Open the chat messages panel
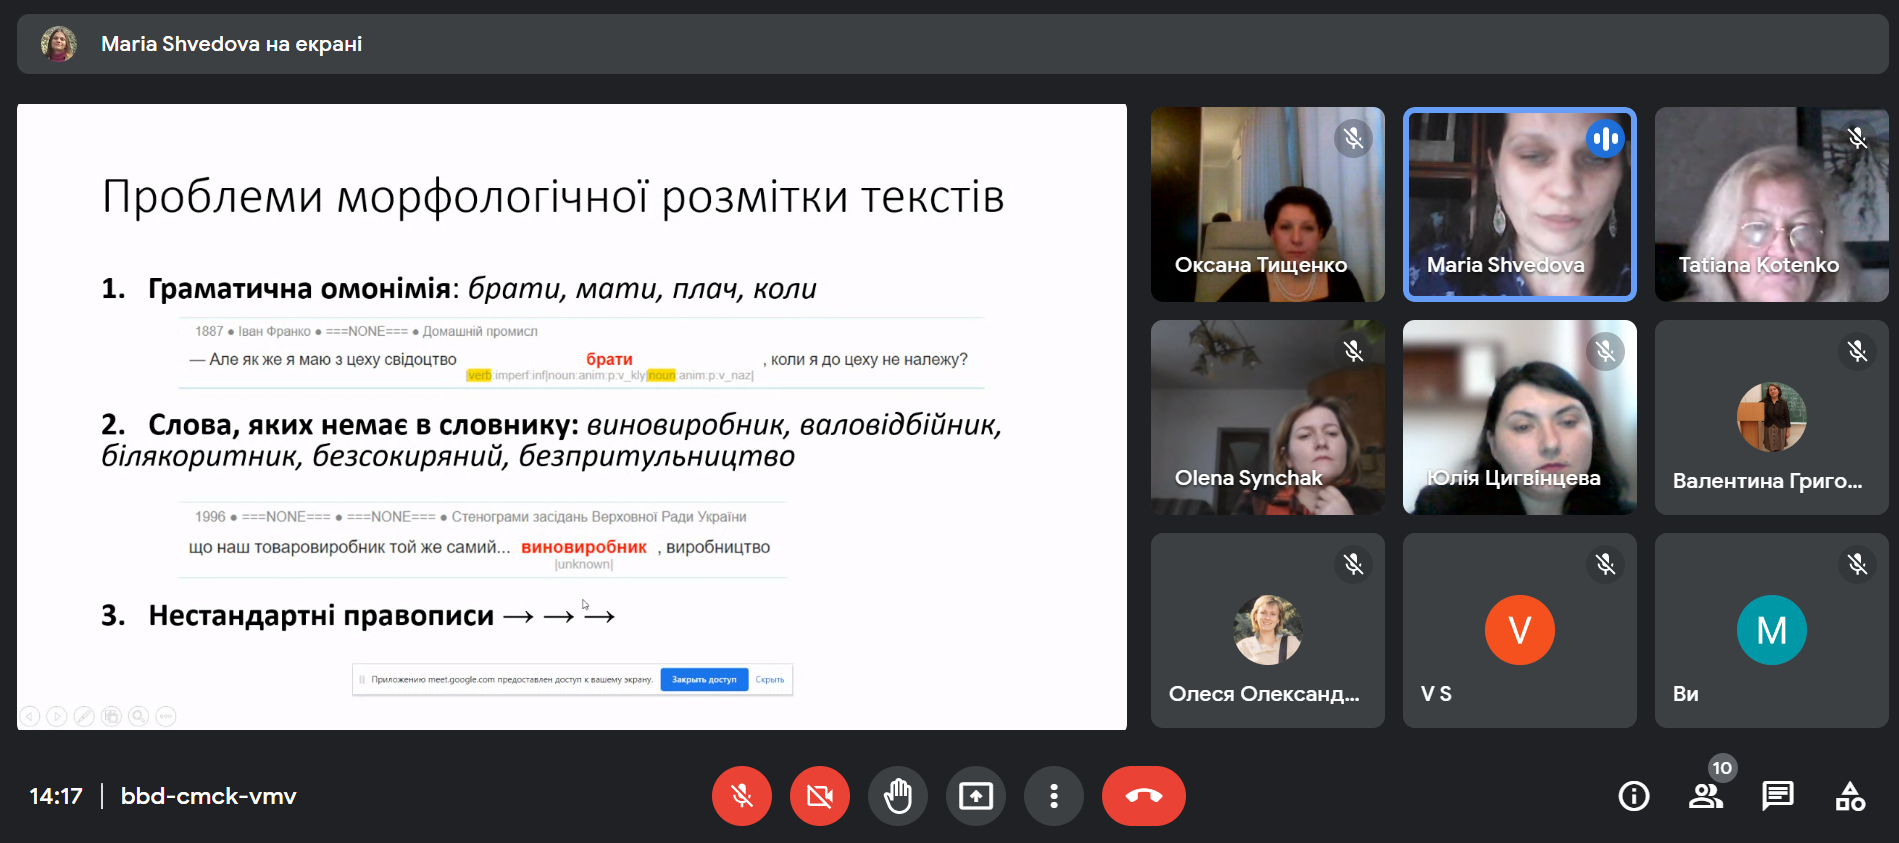 1777,796
